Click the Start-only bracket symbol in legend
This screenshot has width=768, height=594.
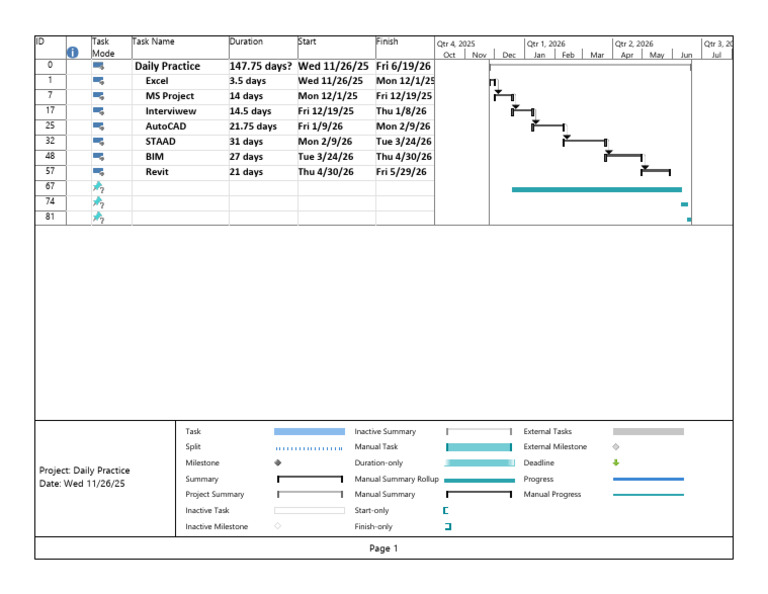tap(446, 510)
